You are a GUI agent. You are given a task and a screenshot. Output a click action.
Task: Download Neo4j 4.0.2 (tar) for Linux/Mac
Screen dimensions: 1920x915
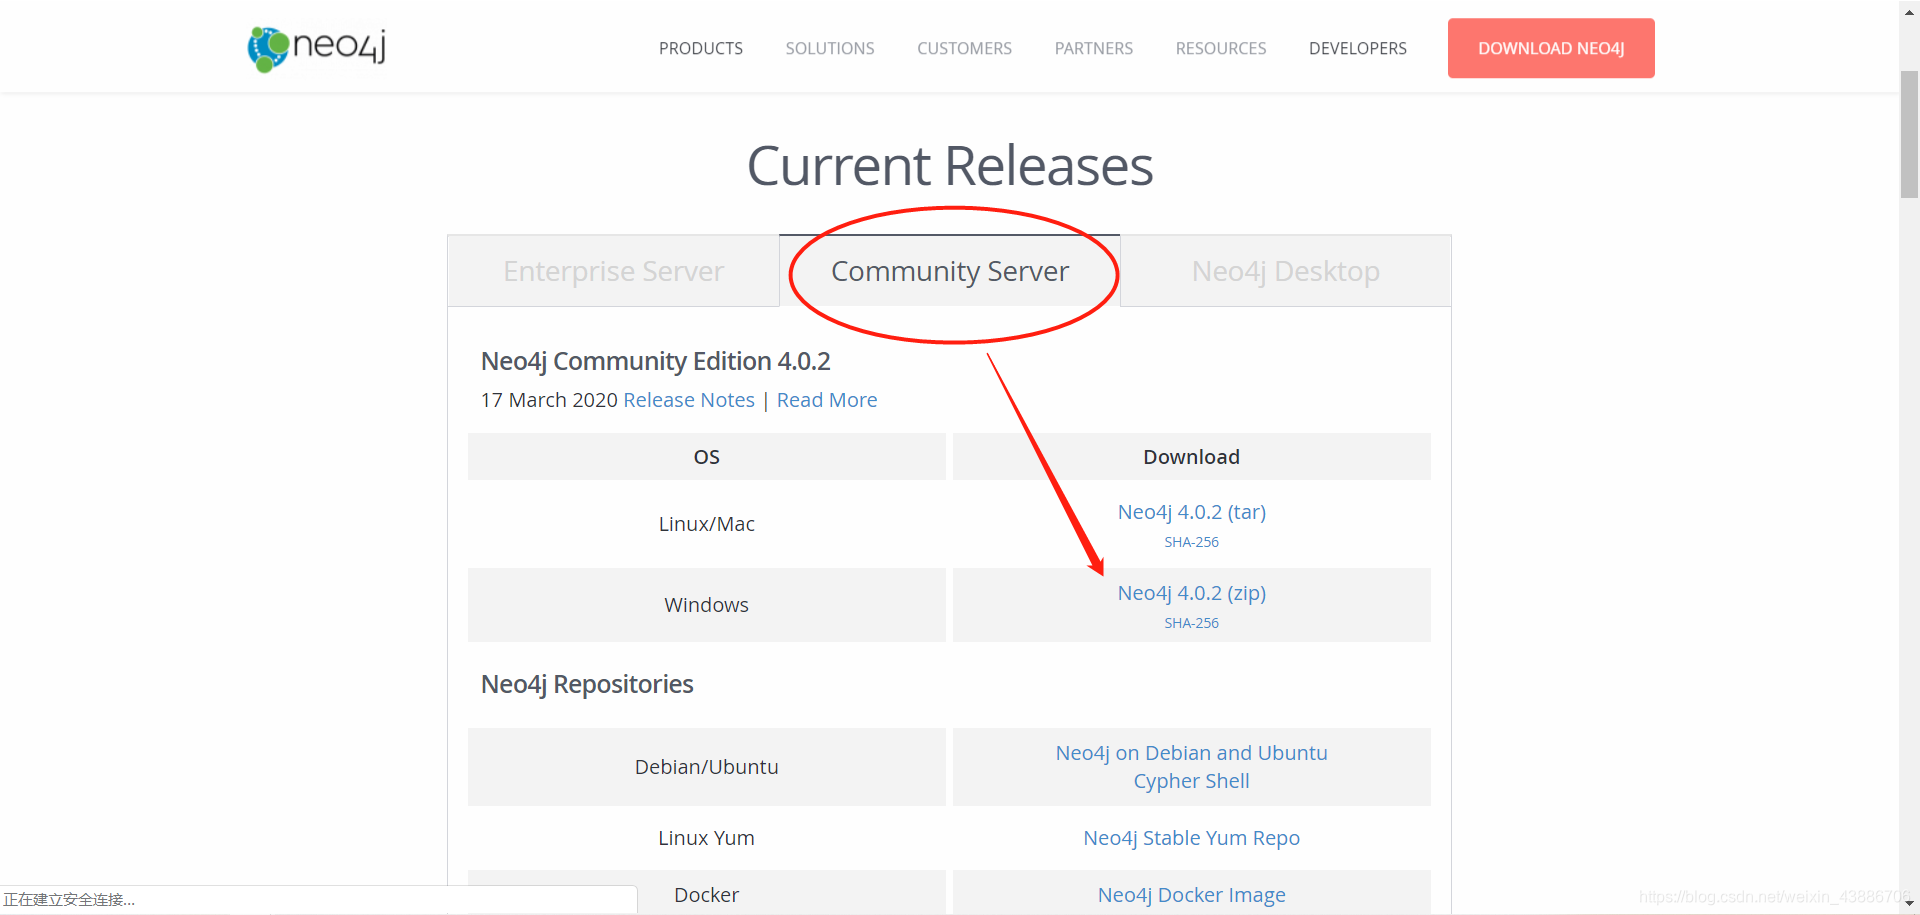pos(1191,512)
